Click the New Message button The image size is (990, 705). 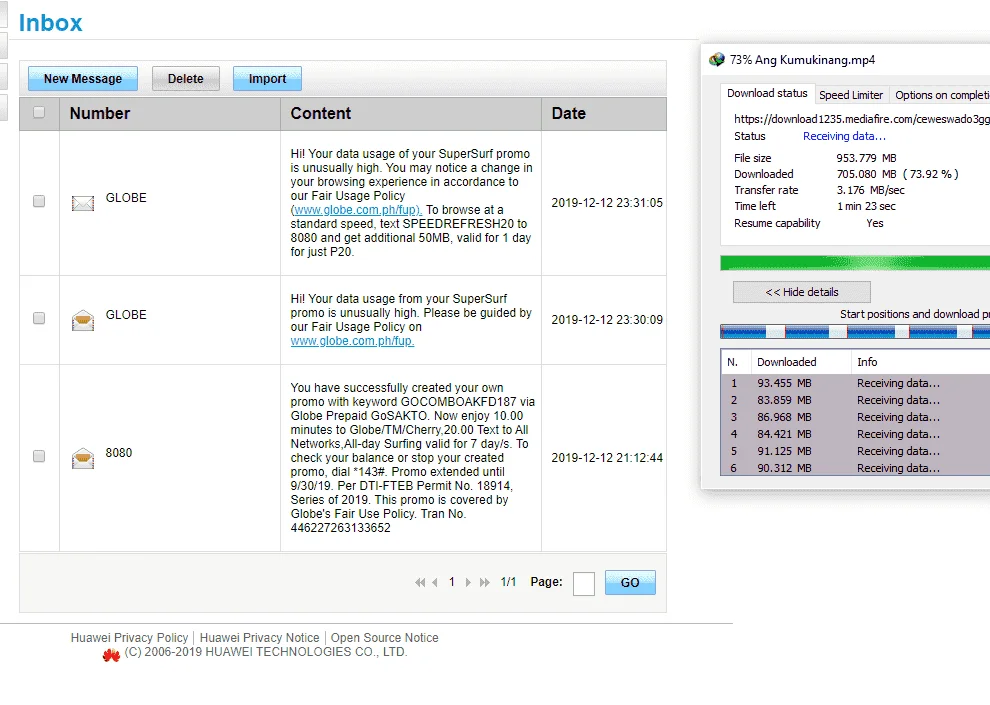pos(83,79)
